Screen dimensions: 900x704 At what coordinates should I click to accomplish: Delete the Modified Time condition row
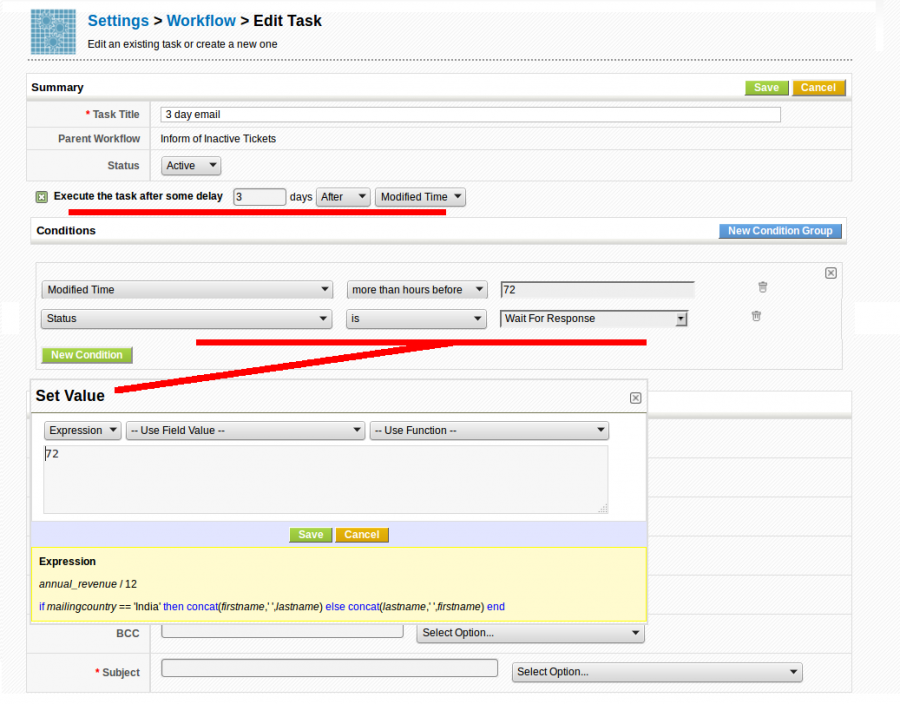pyautogui.click(x=762, y=287)
